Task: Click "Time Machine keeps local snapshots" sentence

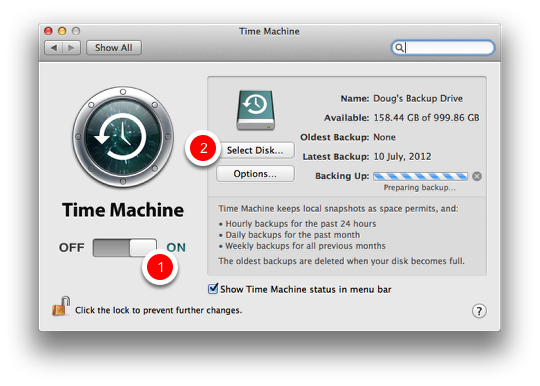Action: coord(338,209)
